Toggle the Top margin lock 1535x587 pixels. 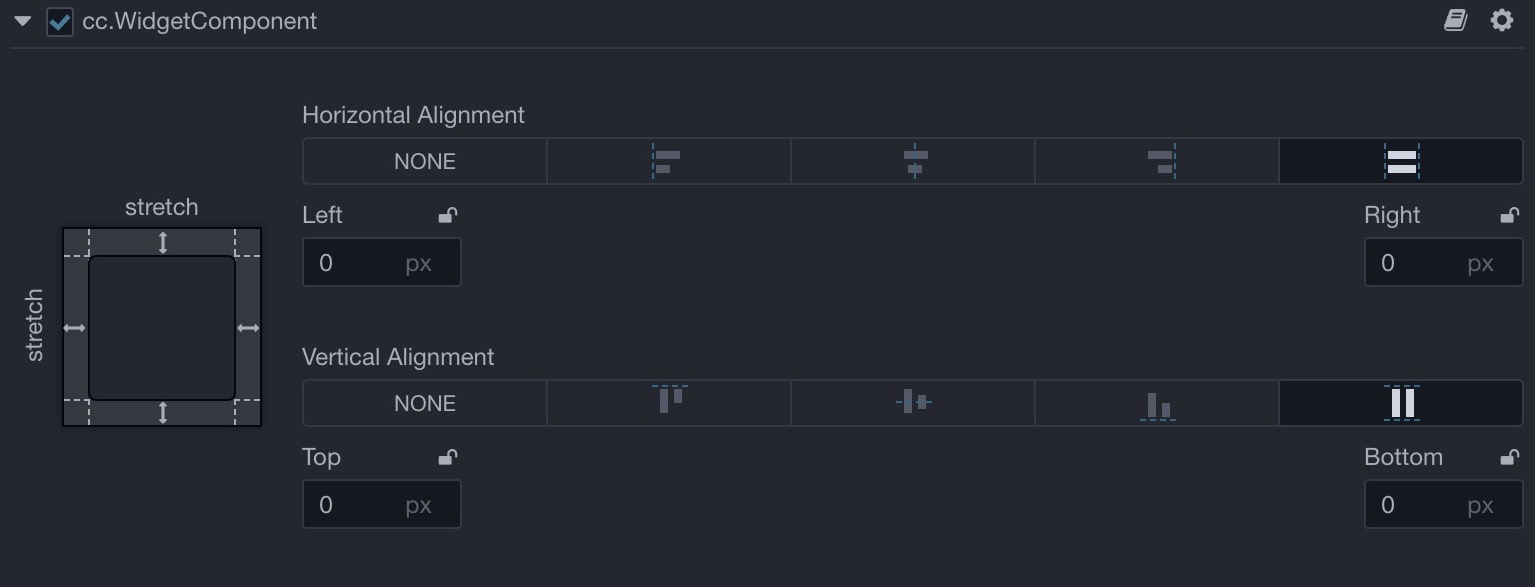coord(448,457)
